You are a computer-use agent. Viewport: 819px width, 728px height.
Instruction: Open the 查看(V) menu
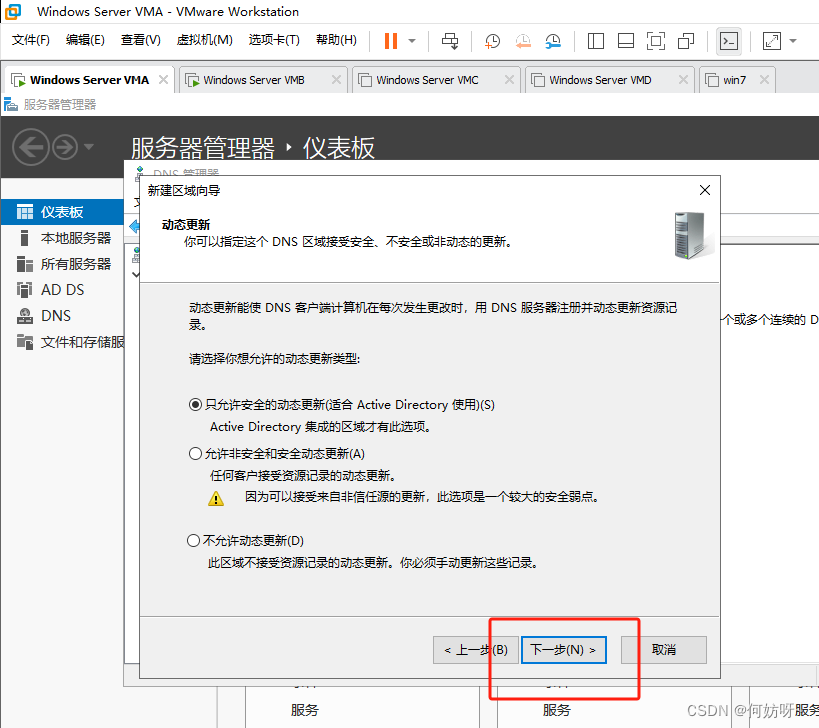(141, 40)
